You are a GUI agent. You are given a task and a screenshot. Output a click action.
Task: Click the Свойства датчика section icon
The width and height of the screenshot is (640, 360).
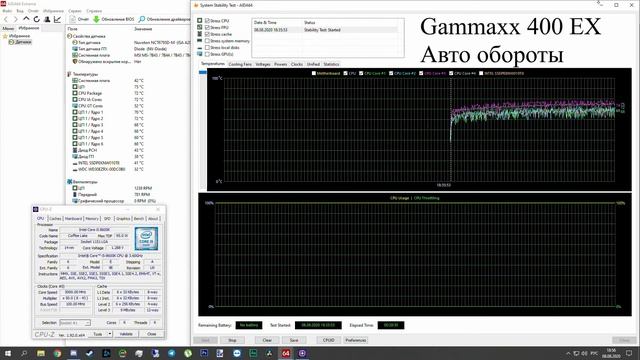pyautogui.click(x=69, y=36)
